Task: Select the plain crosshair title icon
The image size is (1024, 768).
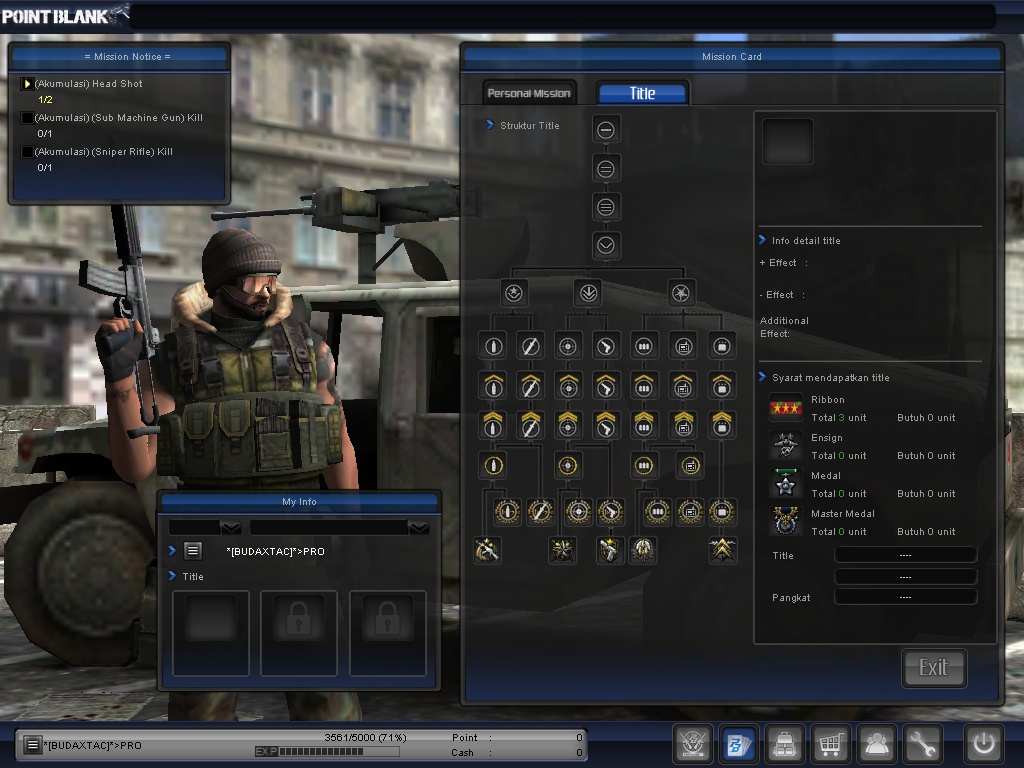Action: click(568, 346)
